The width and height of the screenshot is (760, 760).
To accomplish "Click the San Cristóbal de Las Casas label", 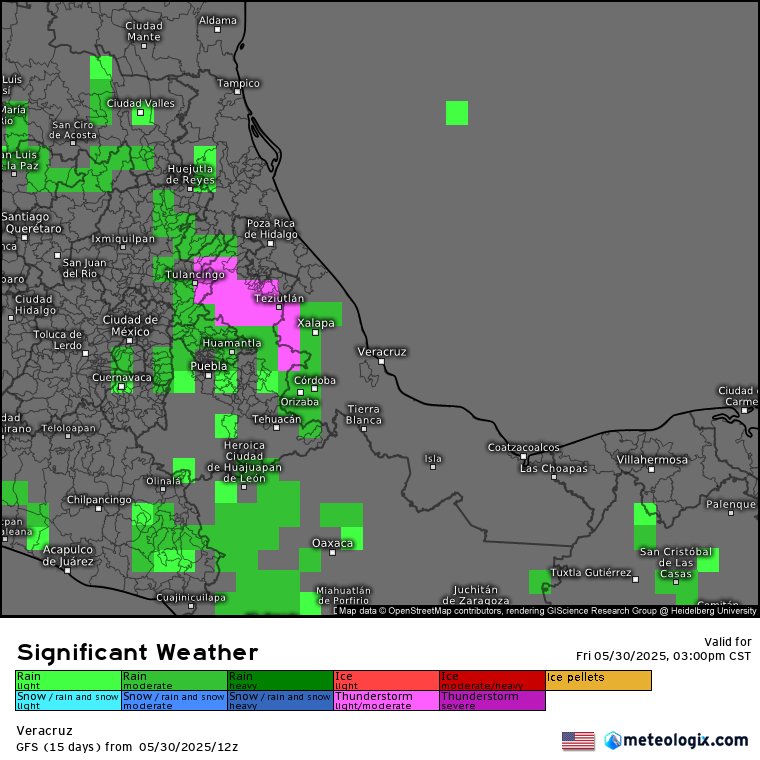I will pos(676,562).
